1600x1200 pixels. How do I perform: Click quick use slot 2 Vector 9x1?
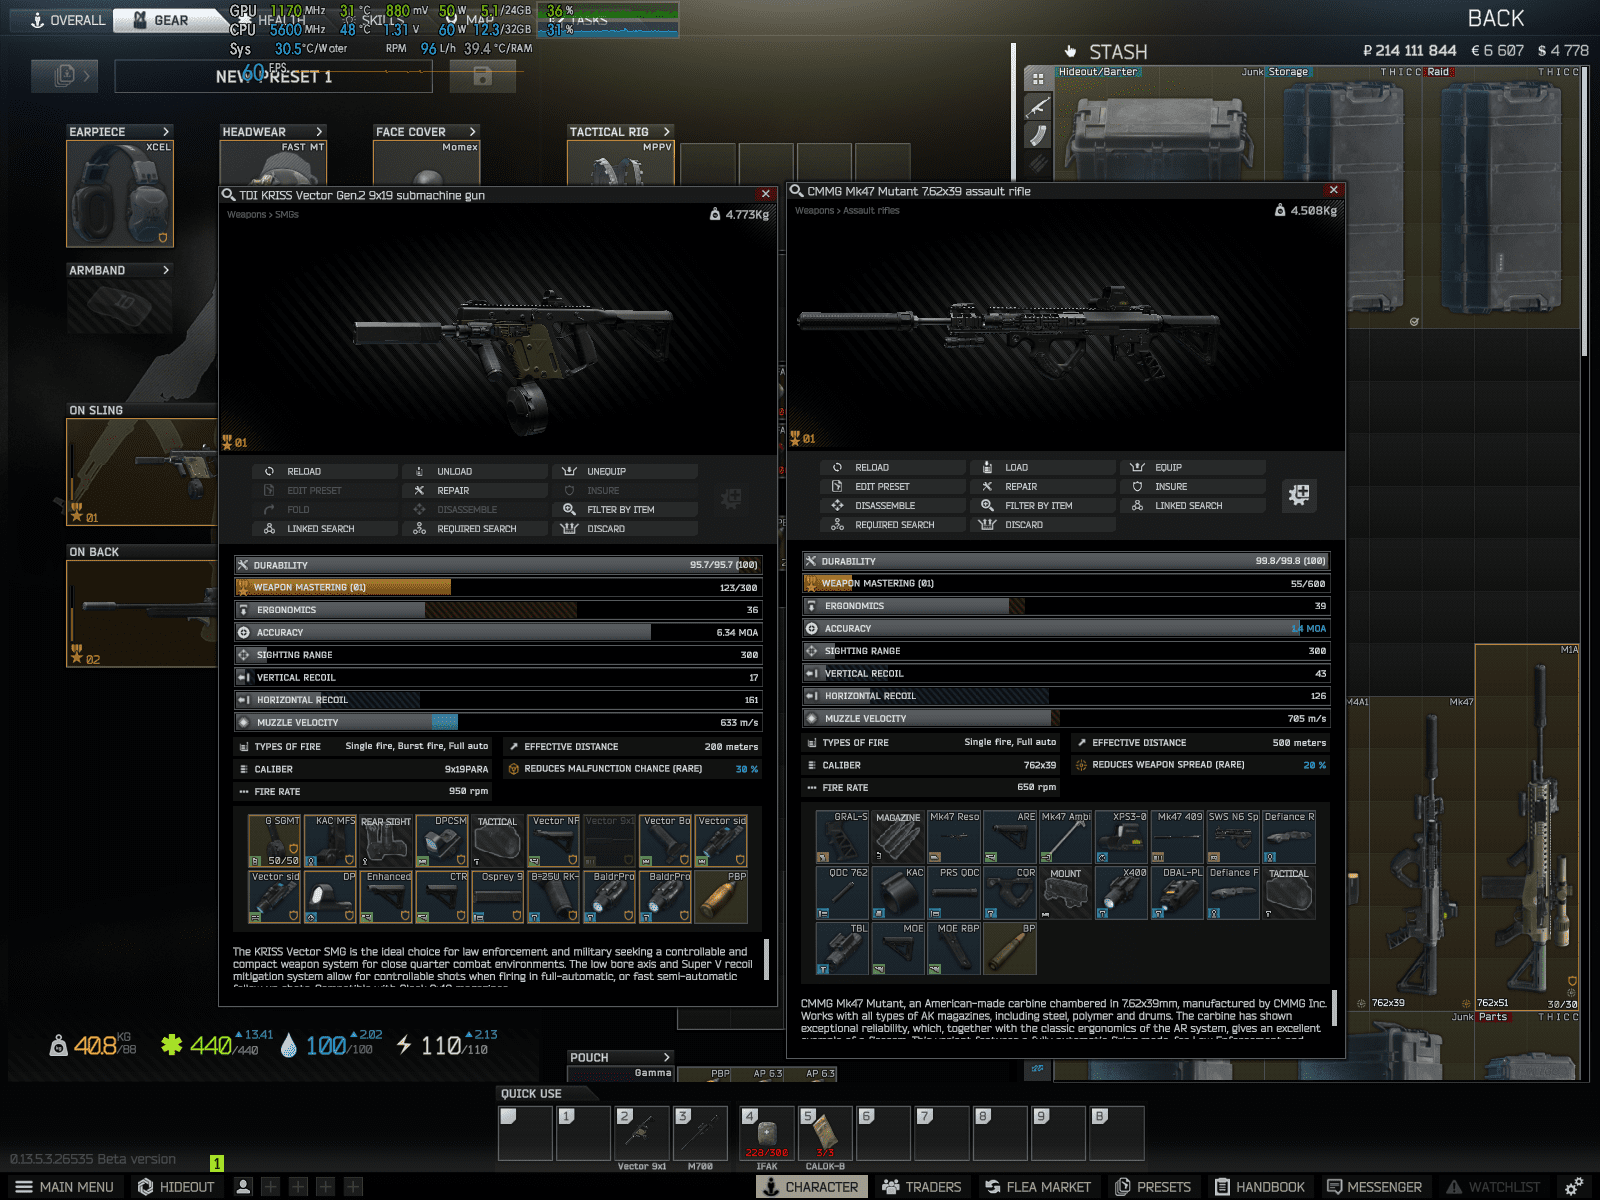tap(641, 1132)
